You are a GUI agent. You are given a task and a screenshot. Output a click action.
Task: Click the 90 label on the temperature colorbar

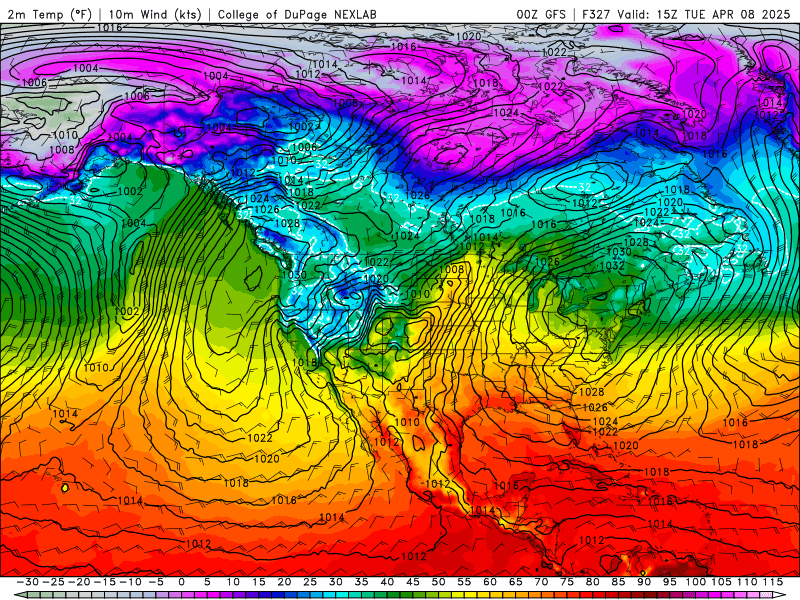tap(644, 582)
